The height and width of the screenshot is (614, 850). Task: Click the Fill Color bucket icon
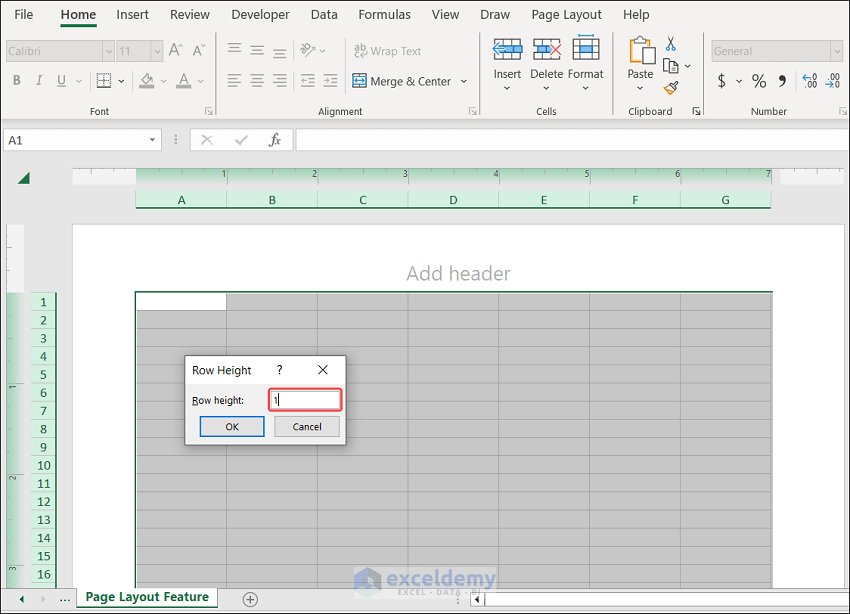[146, 81]
